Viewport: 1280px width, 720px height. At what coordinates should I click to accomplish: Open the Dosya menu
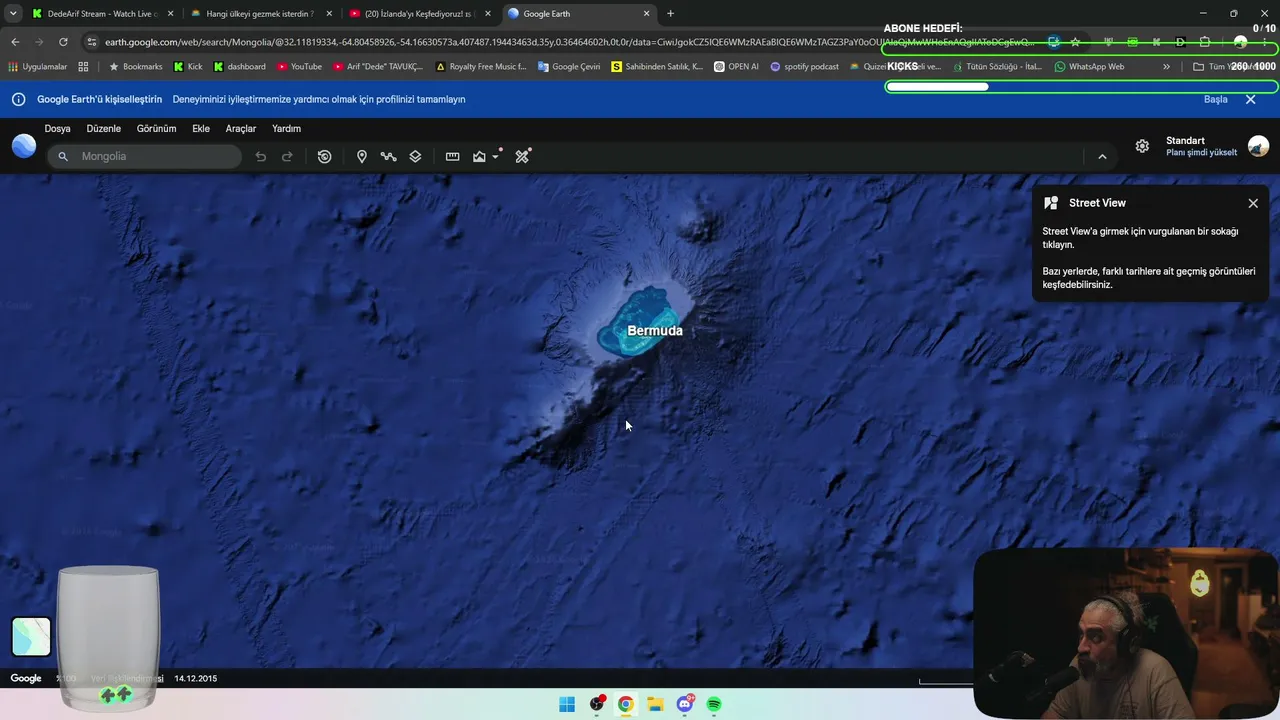click(58, 129)
